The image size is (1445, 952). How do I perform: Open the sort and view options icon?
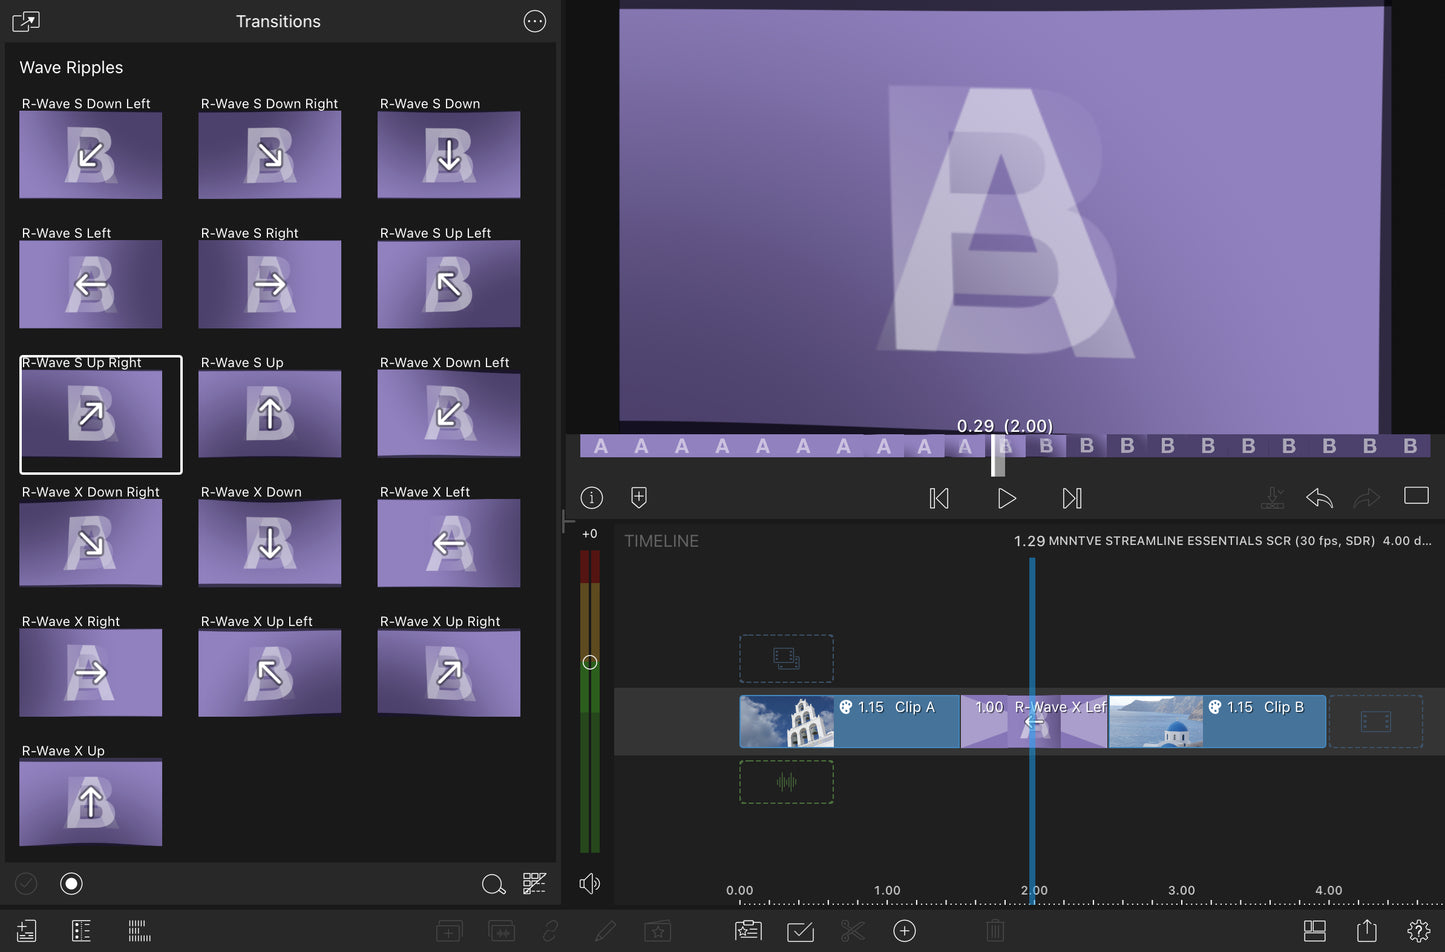coord(535,883)
